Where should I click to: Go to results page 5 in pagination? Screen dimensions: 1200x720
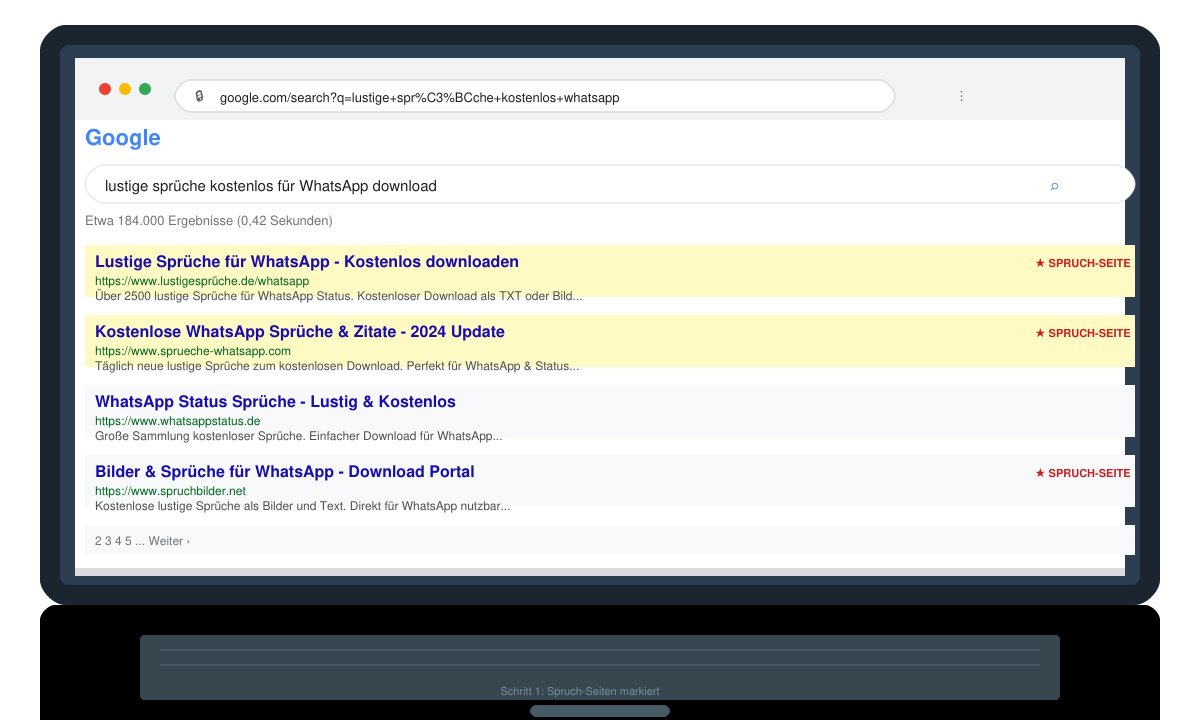[128, 541]
